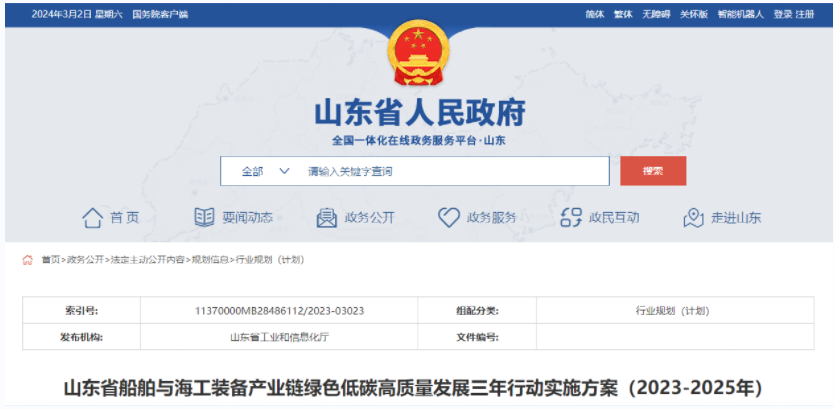Click the map pin icon for 走进山东
The height and width of the screenshot is (409, 834).
pos(694,218)
